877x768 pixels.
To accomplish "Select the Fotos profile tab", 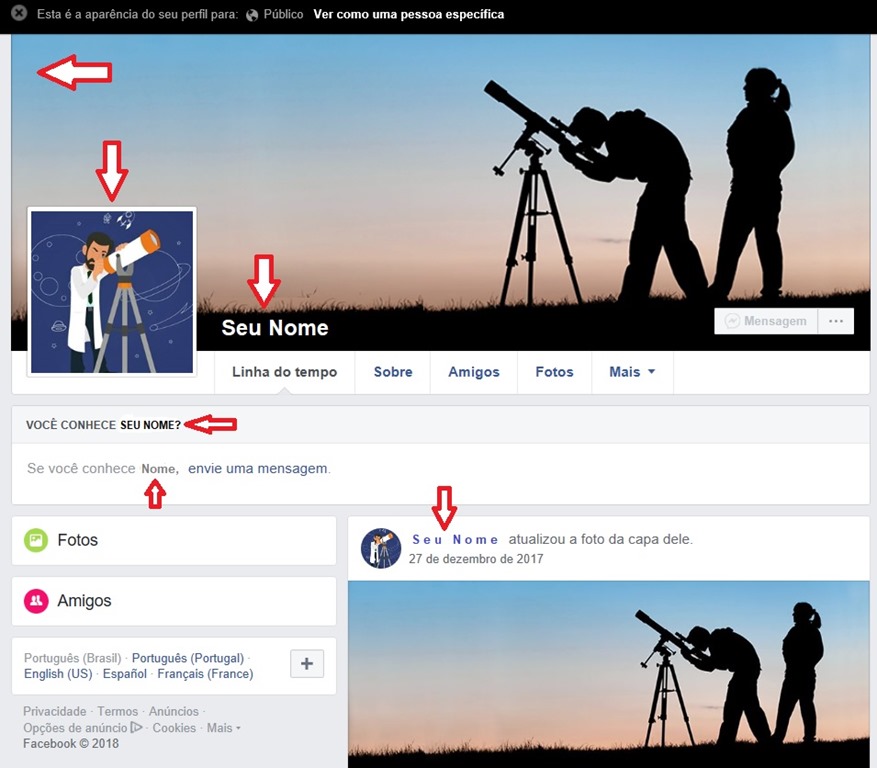I will pyautogui.click(x=554, y=372).
